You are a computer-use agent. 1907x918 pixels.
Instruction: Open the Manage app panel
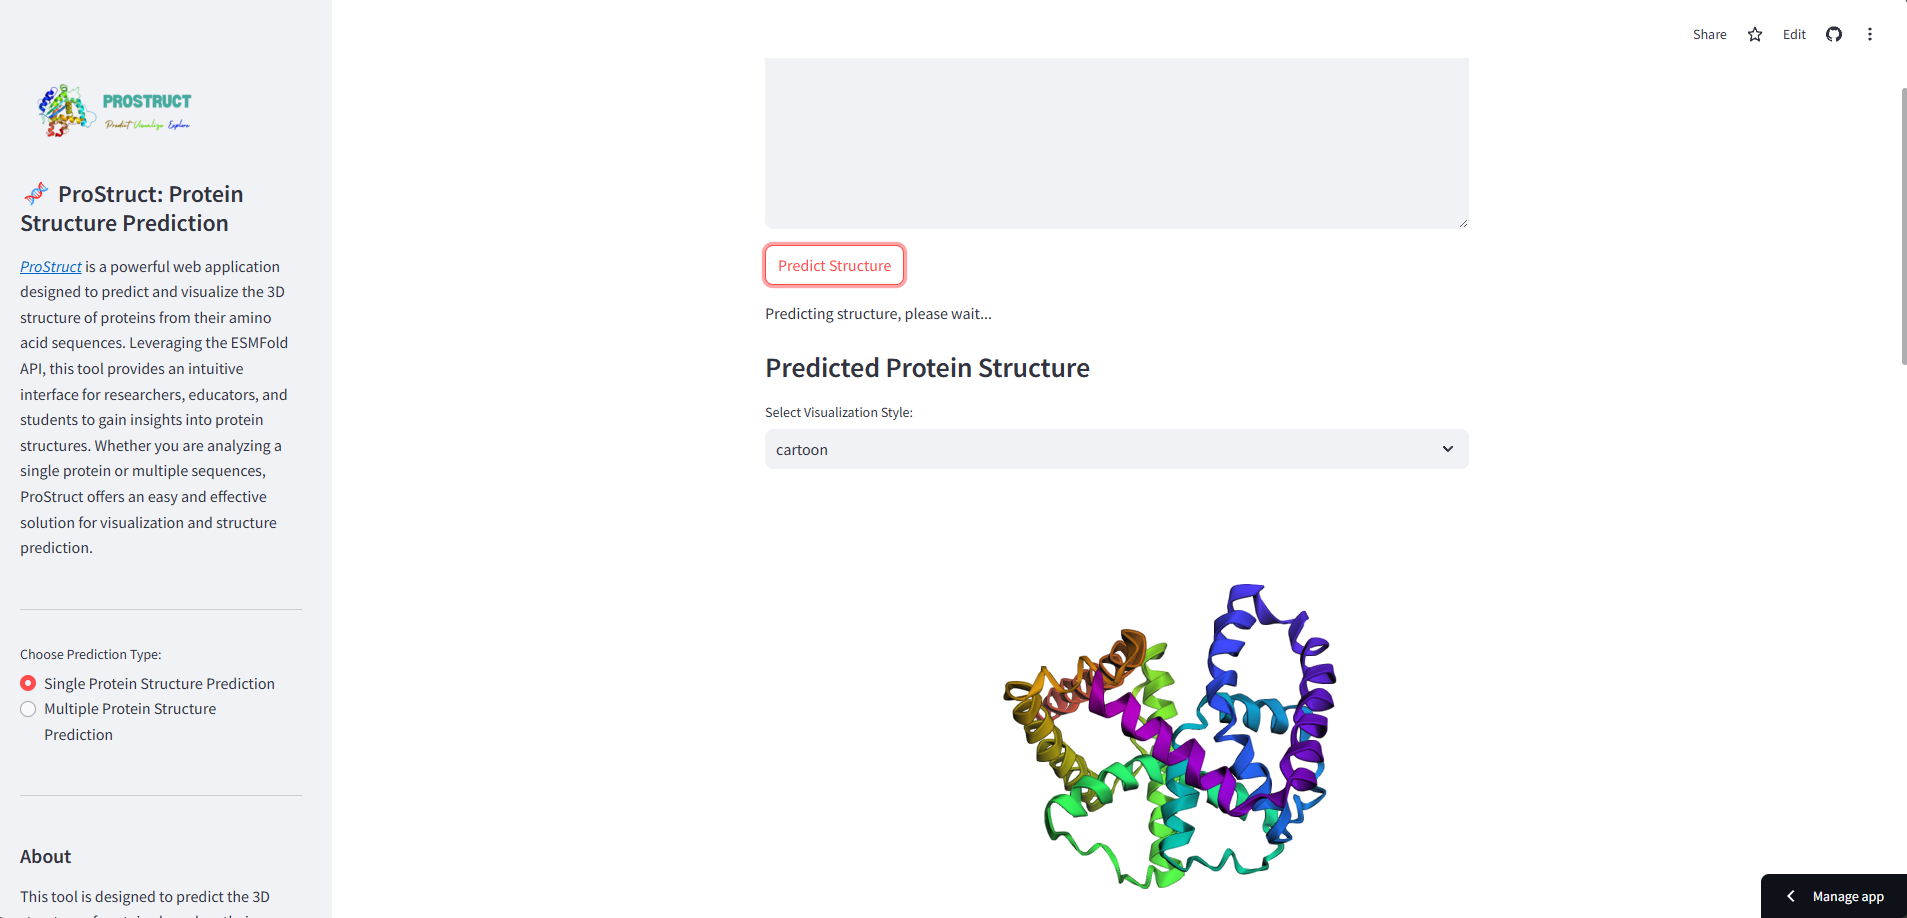click(x=1848, y=897)
